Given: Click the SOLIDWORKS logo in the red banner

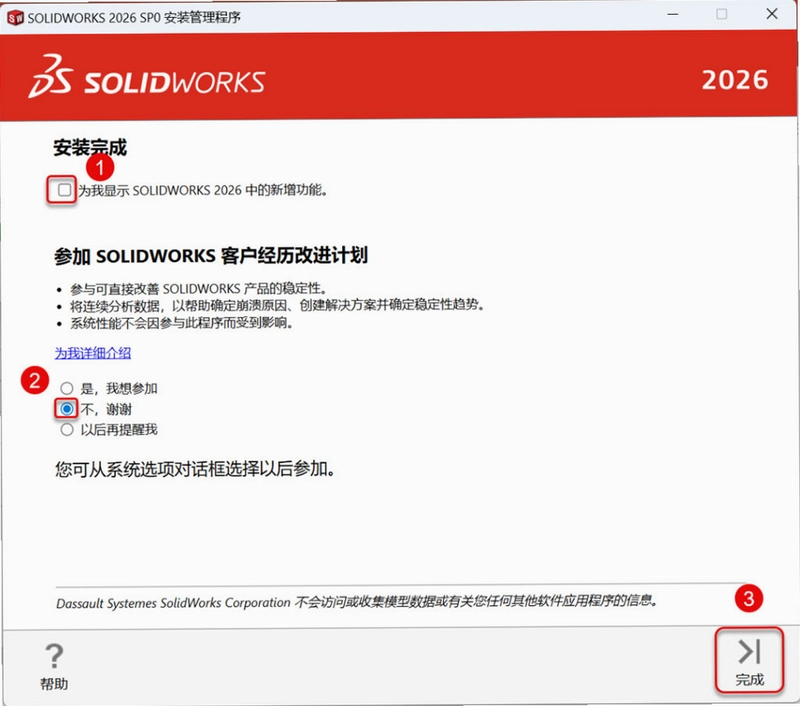Looking at the screenshot, I should (147, 78).
